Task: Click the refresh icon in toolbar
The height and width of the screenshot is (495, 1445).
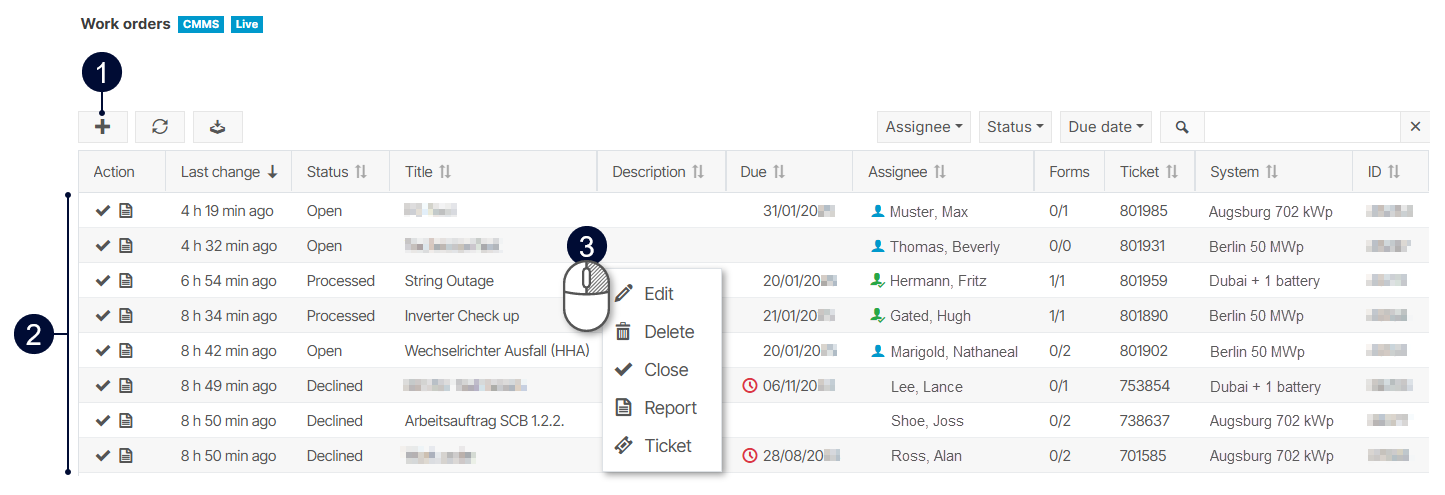Action: click(x=160, y=127)
